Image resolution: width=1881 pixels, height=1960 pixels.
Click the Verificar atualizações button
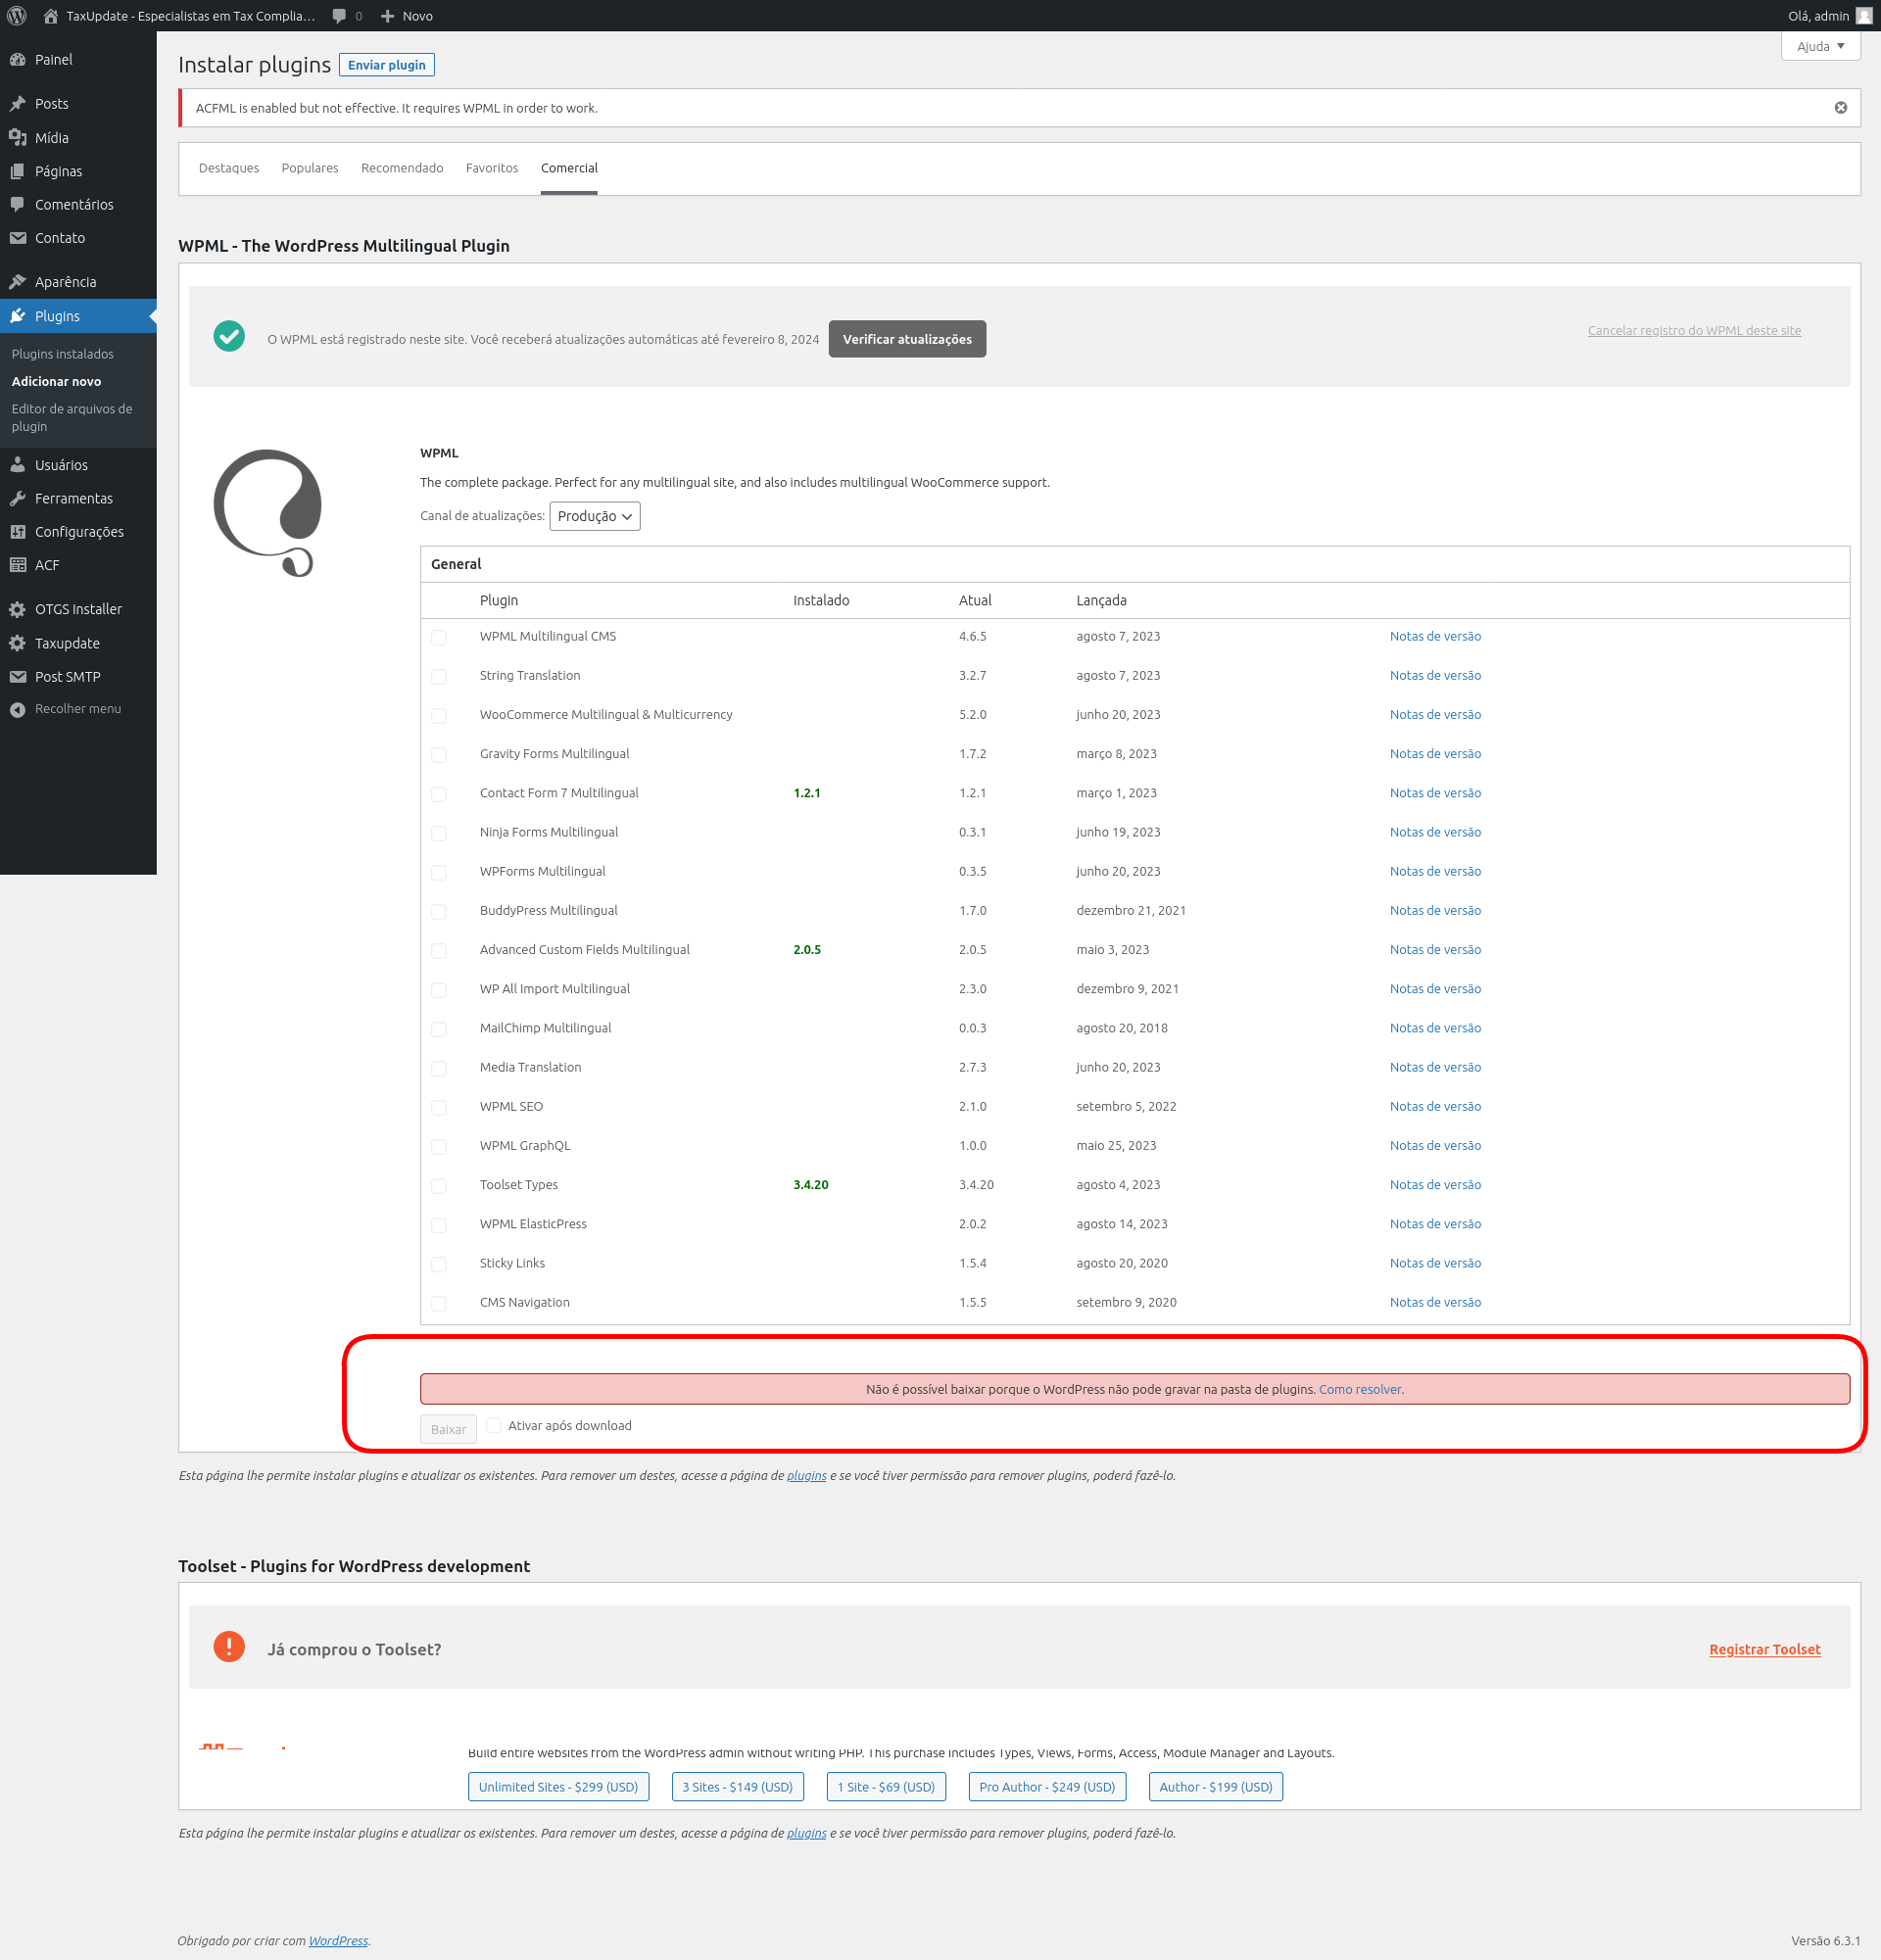tap(907, 339)
